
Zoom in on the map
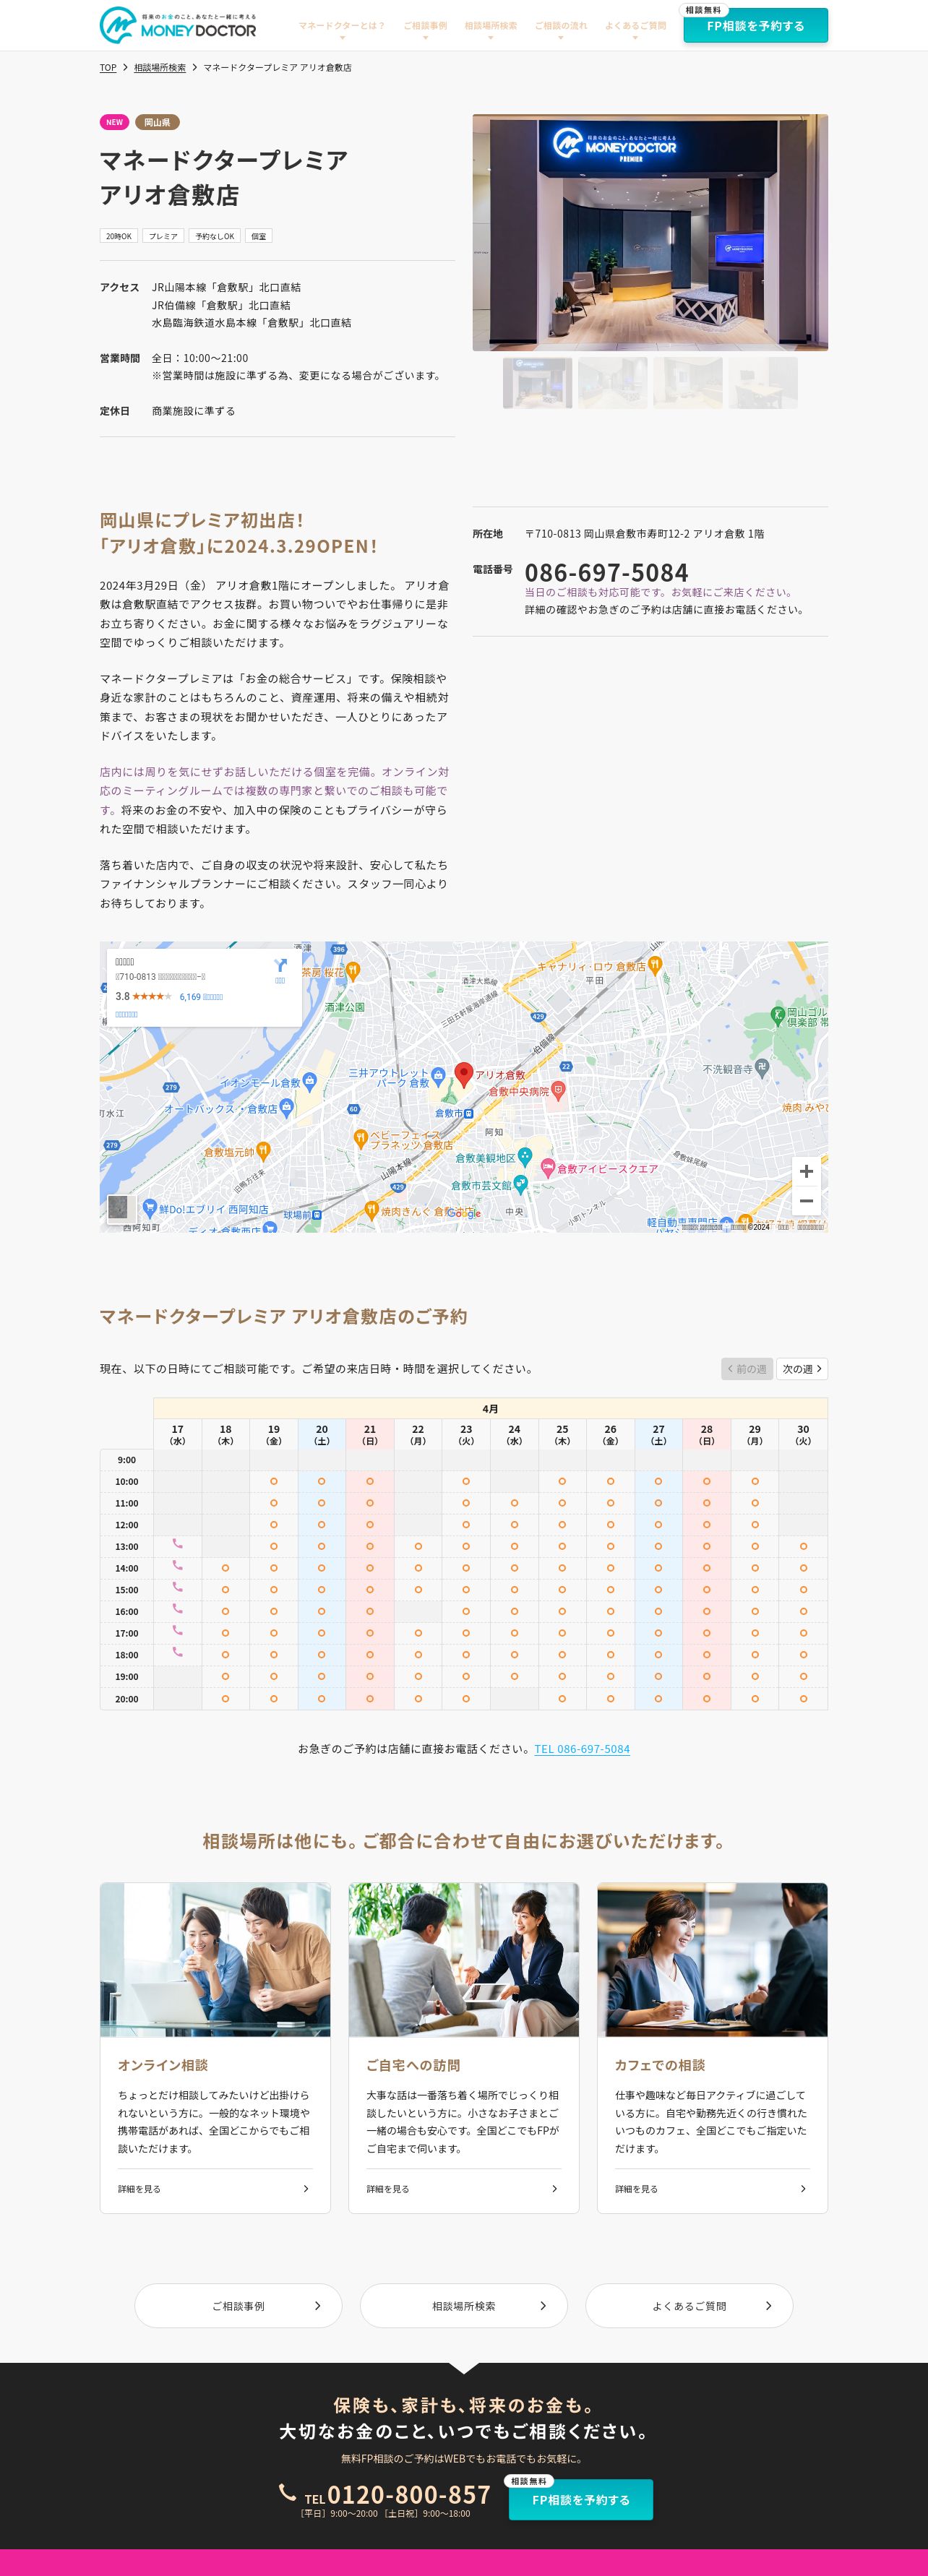tap(806, 1171)
